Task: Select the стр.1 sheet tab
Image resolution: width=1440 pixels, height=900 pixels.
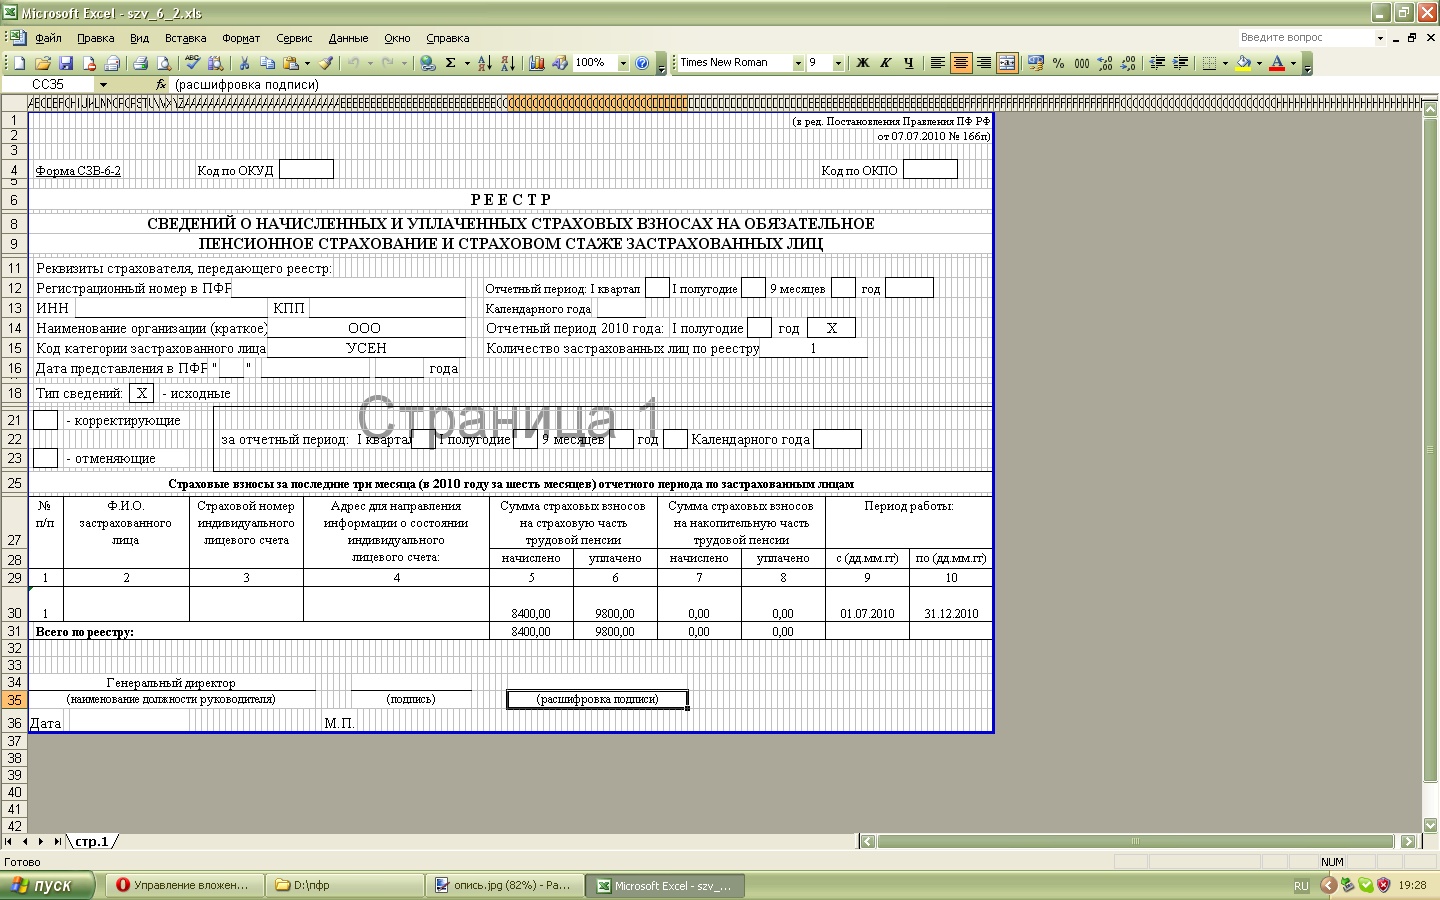Action: tap(92, 842)
